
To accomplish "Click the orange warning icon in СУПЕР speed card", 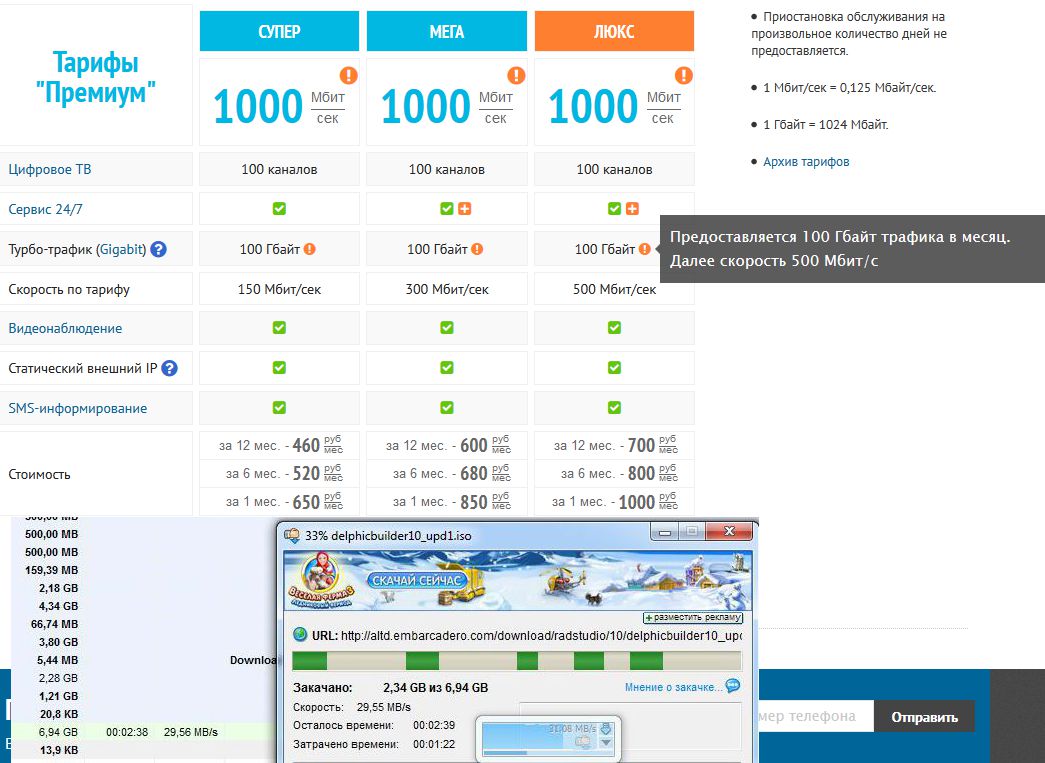I will coord(349,75).
